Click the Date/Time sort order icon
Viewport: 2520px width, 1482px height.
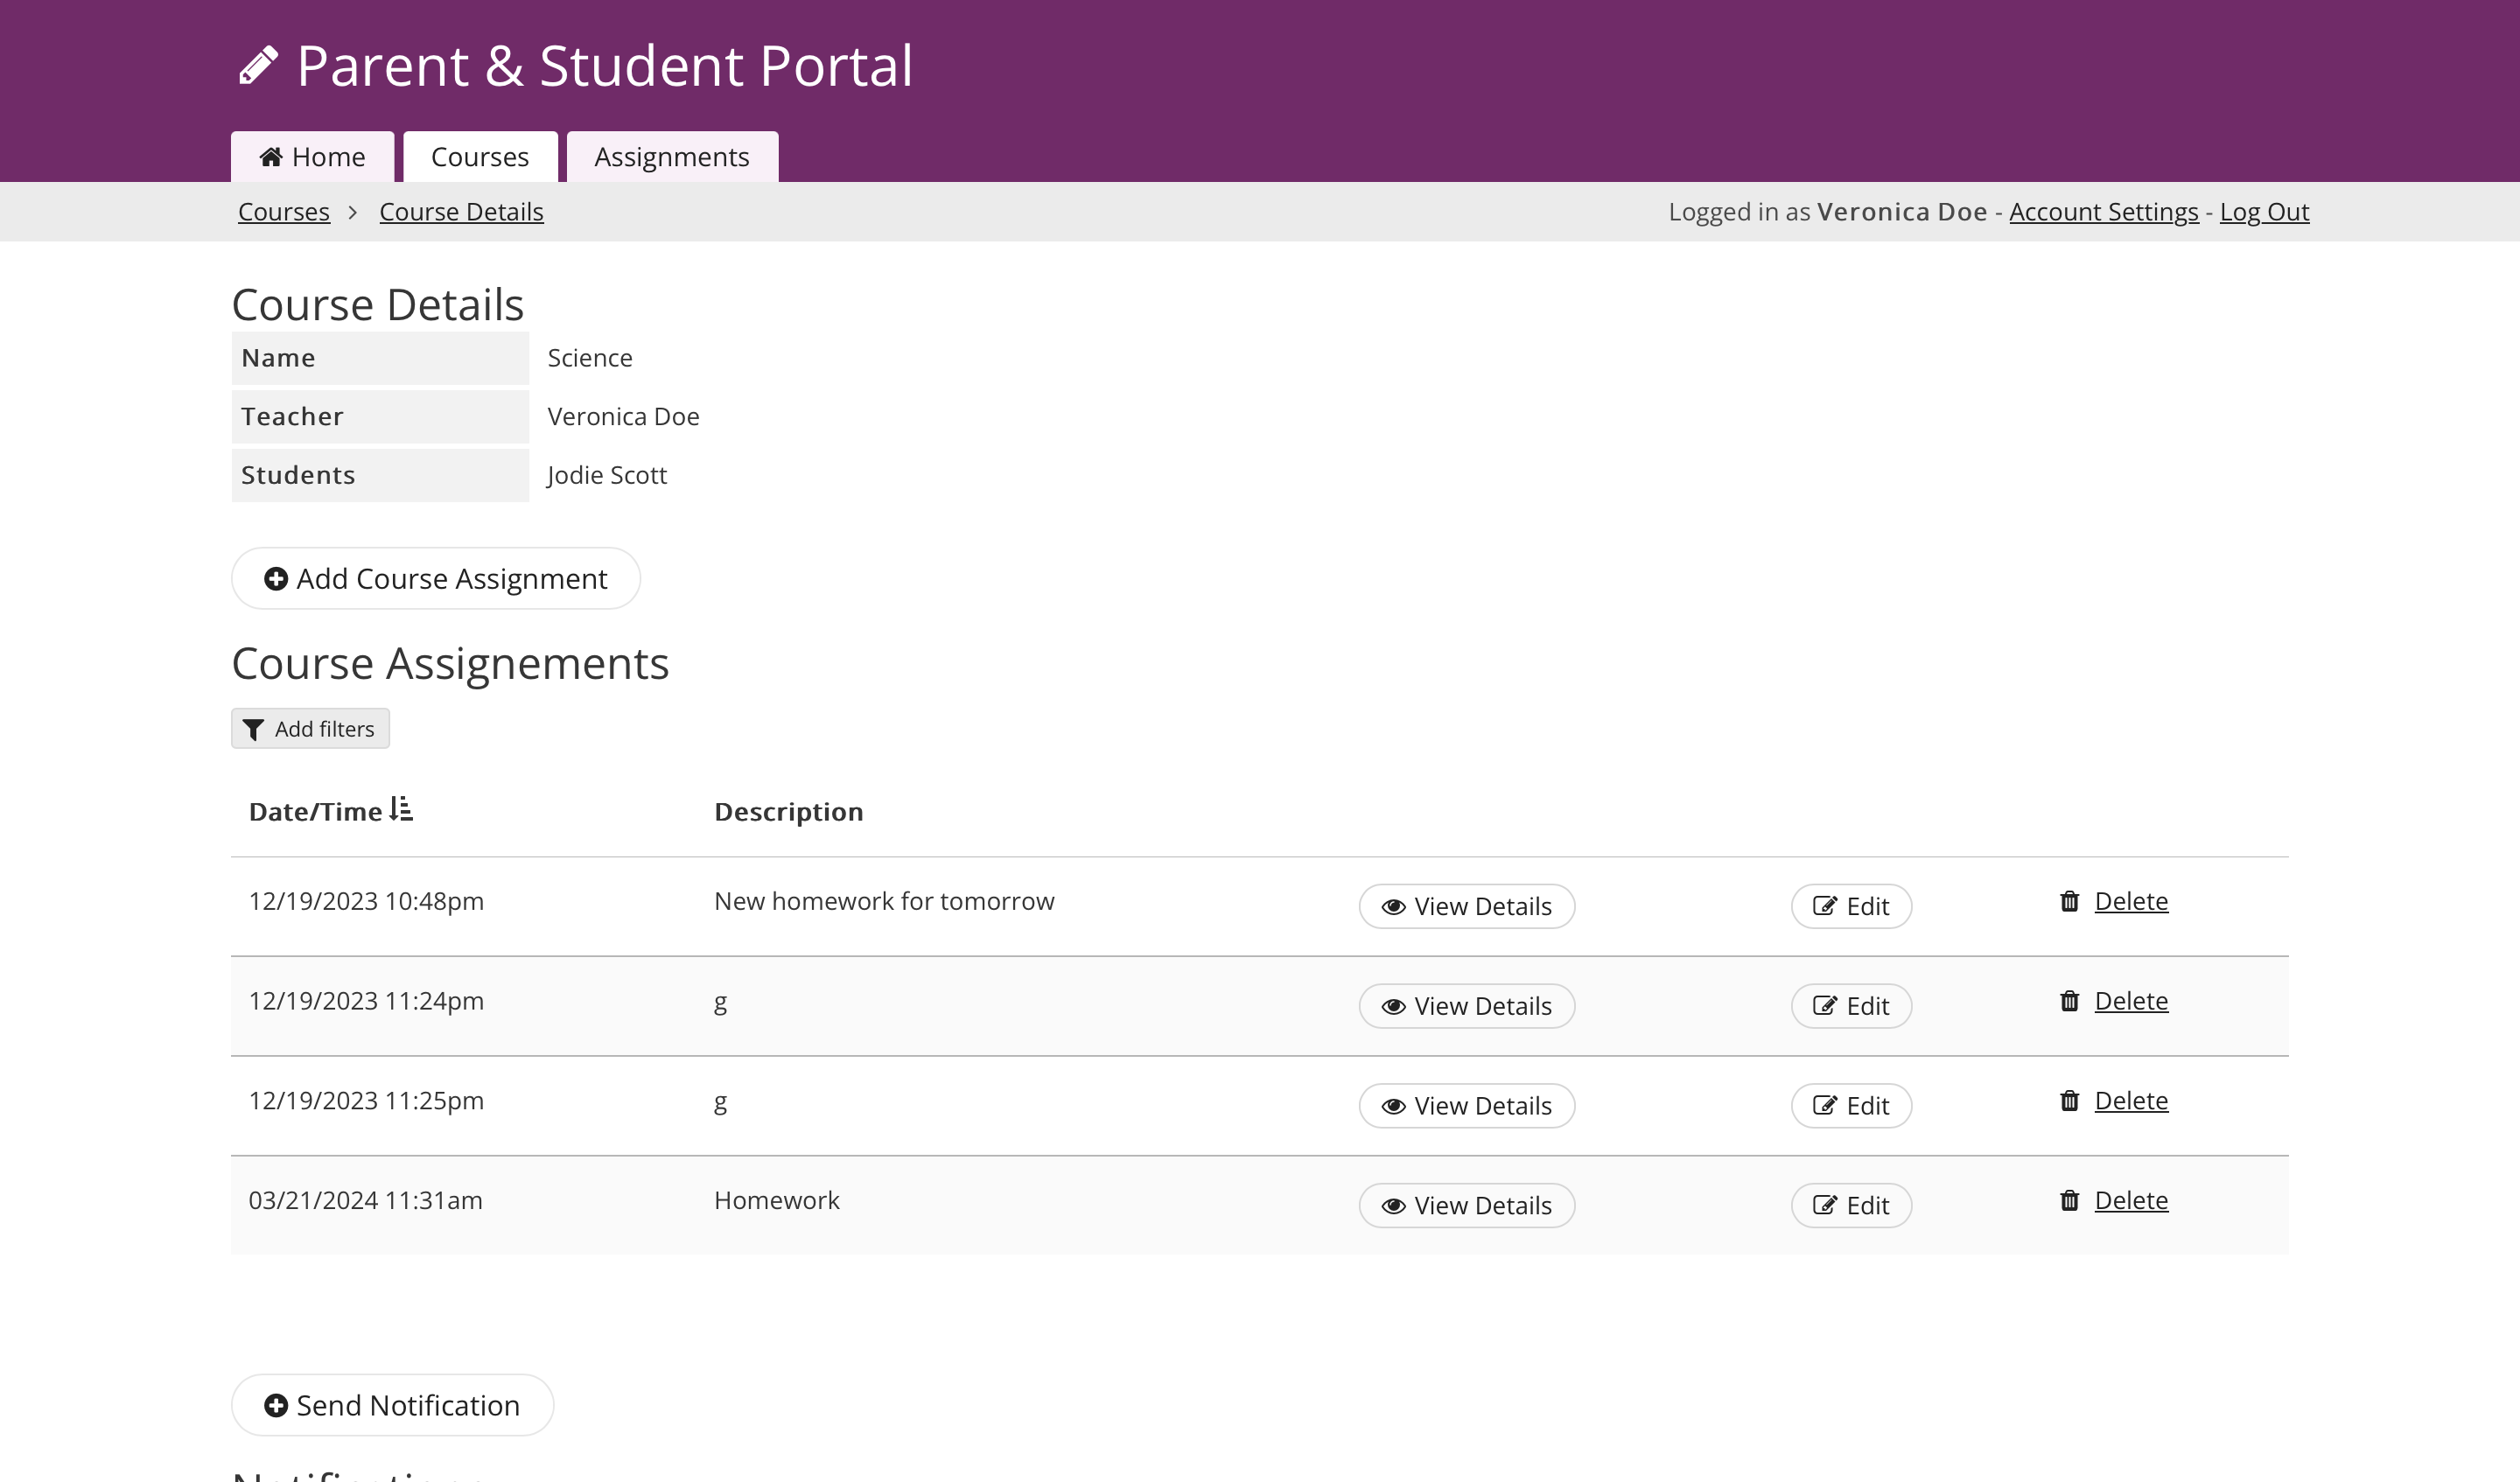tap(401, 809)
